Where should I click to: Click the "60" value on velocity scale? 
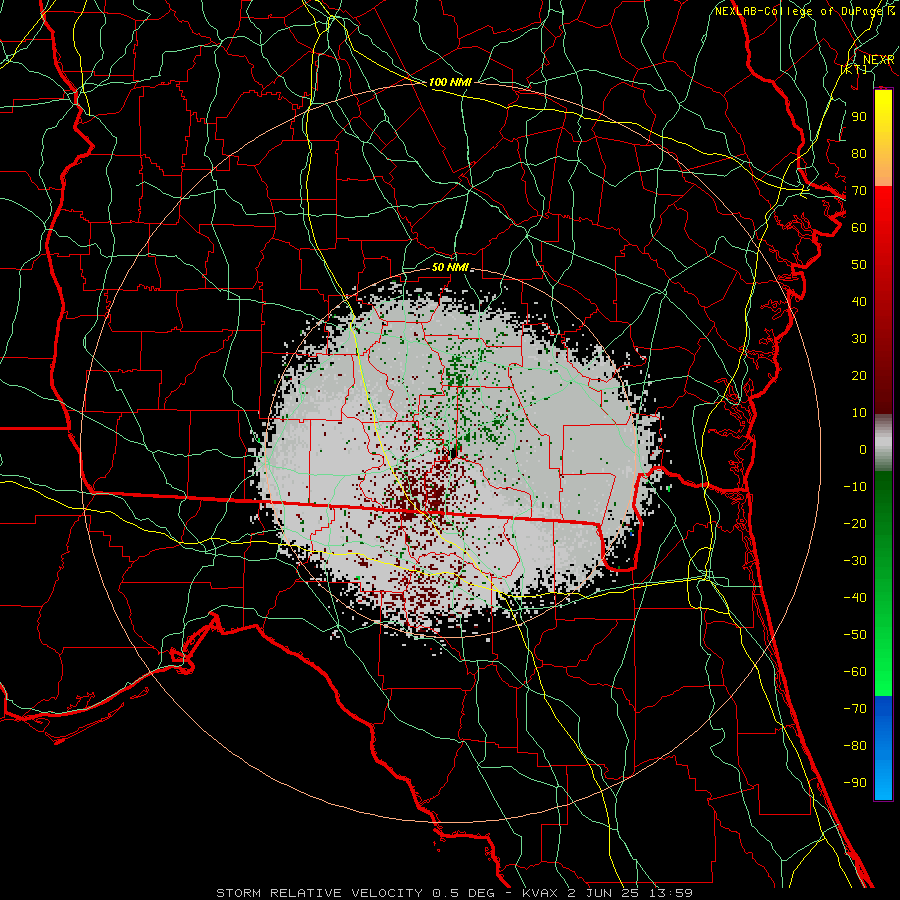coord(859,227)
